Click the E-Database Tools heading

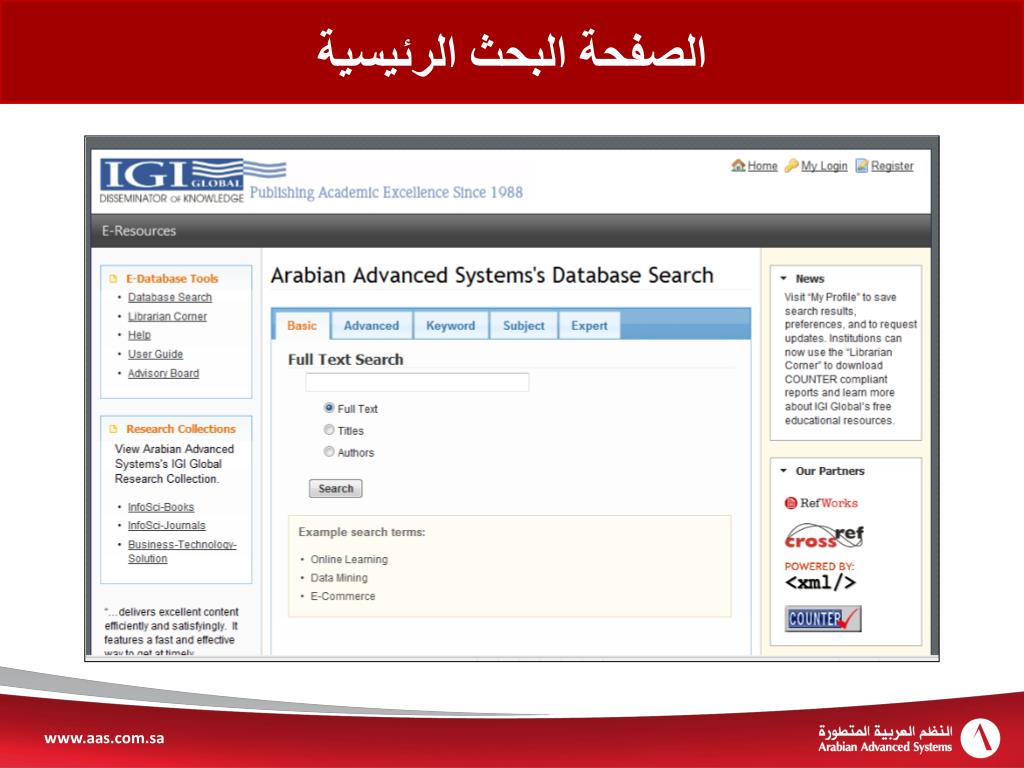point(172,279)
